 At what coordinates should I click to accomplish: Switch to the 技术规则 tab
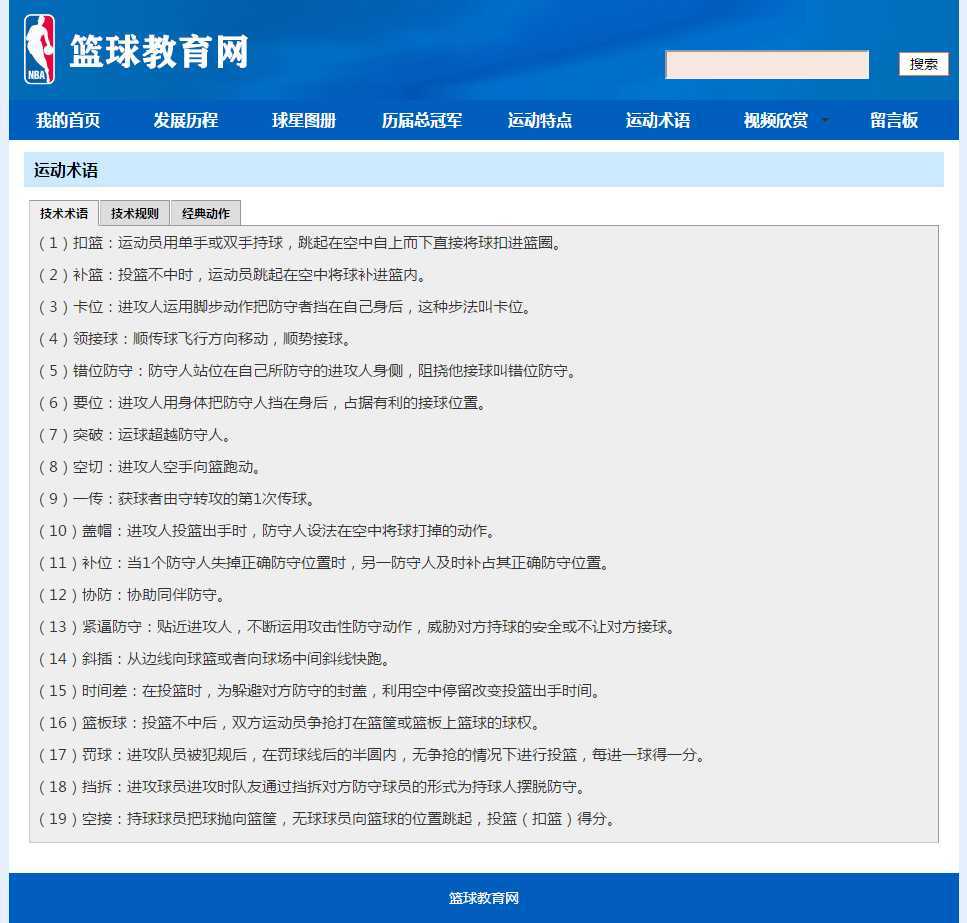(x=134, y=213)
